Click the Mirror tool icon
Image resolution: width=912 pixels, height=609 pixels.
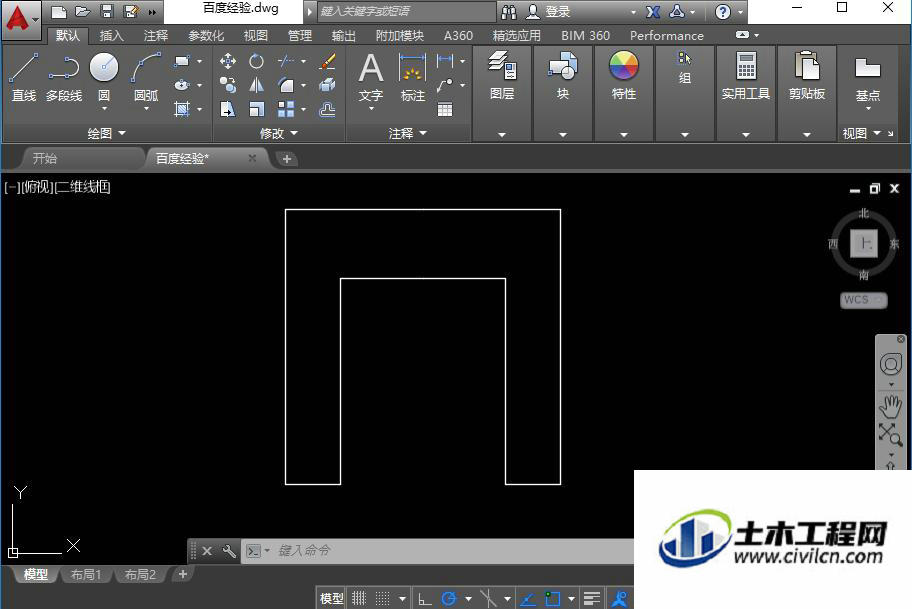point(256,85)
